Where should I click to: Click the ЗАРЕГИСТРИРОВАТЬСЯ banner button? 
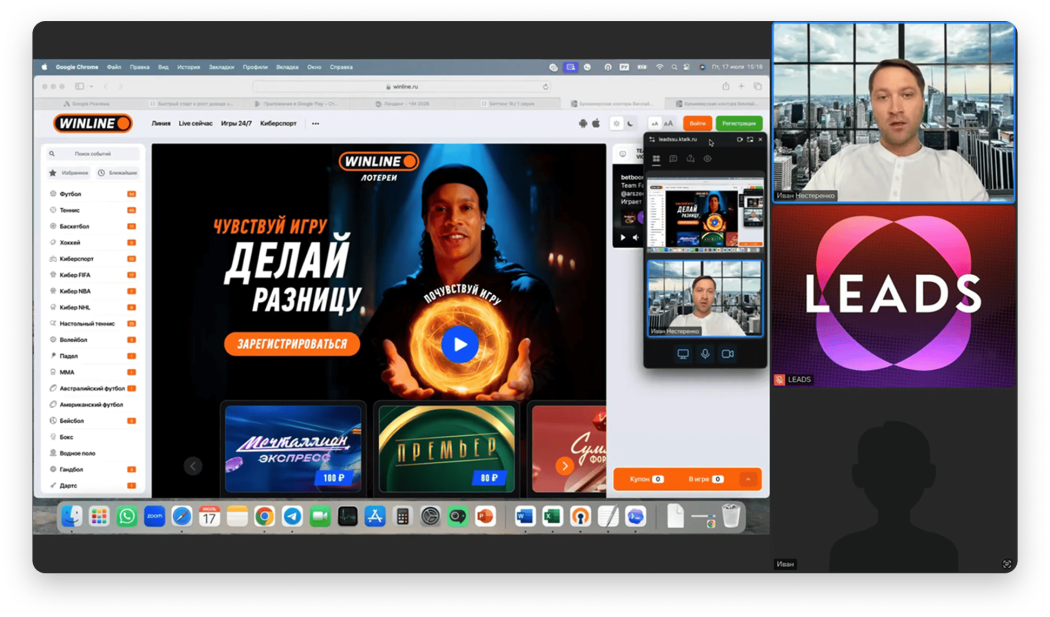(292, 344)
